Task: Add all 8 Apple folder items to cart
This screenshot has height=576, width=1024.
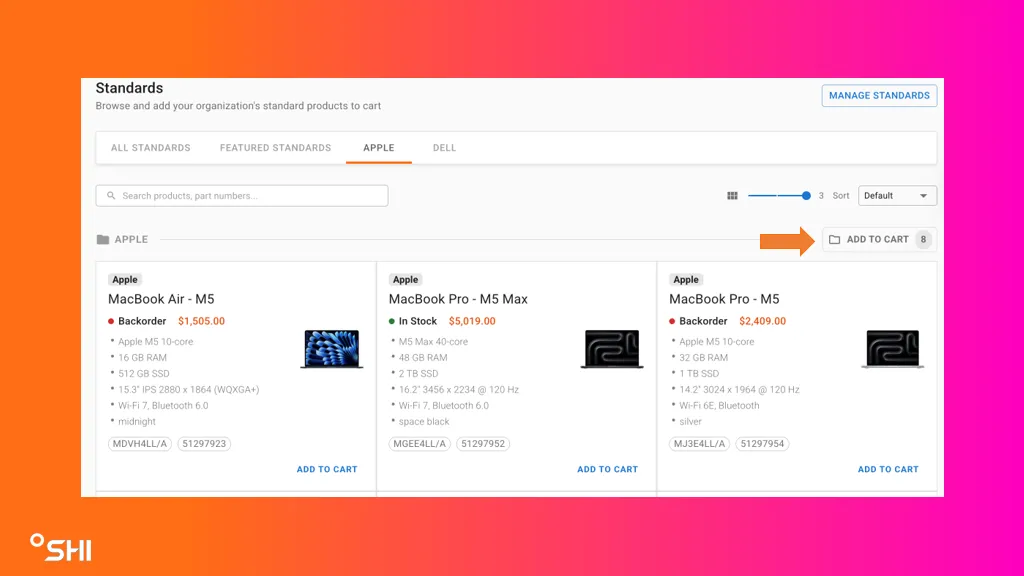Action: (879, 240)
